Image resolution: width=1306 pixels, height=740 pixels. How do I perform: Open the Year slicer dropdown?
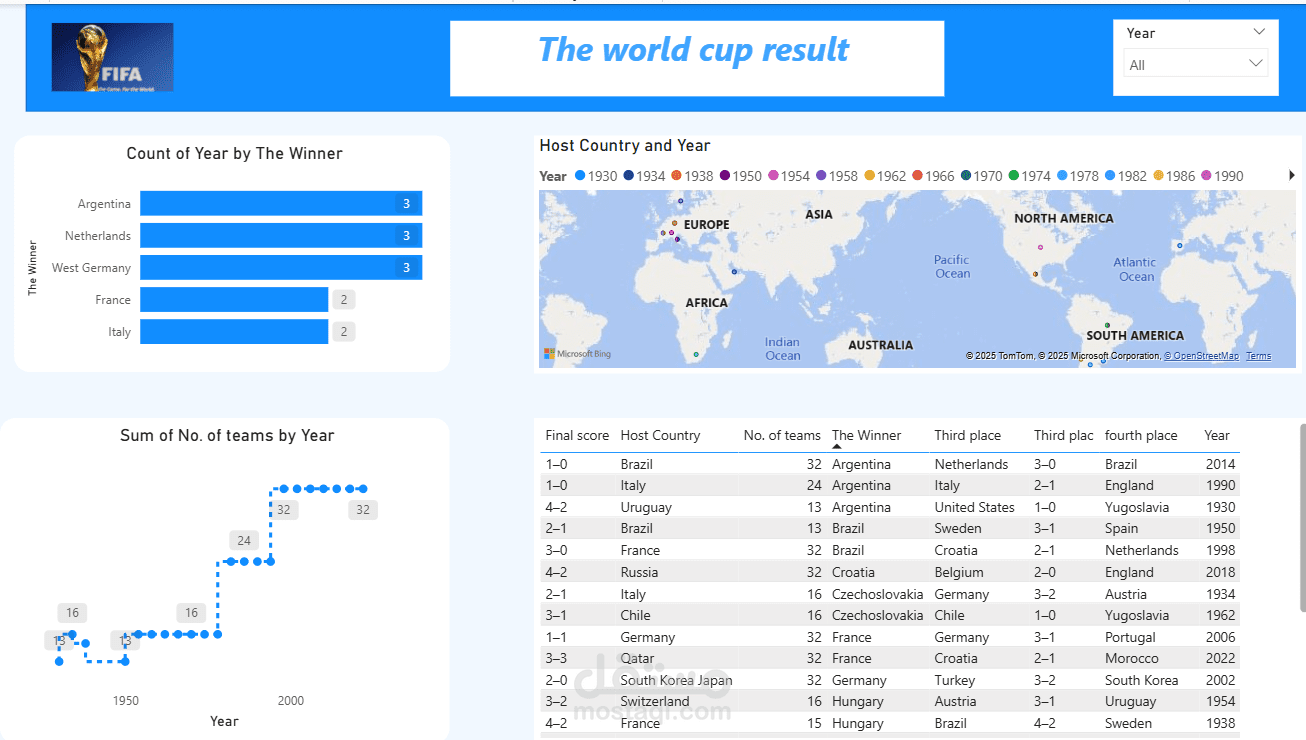click(x=1257, y=32)
